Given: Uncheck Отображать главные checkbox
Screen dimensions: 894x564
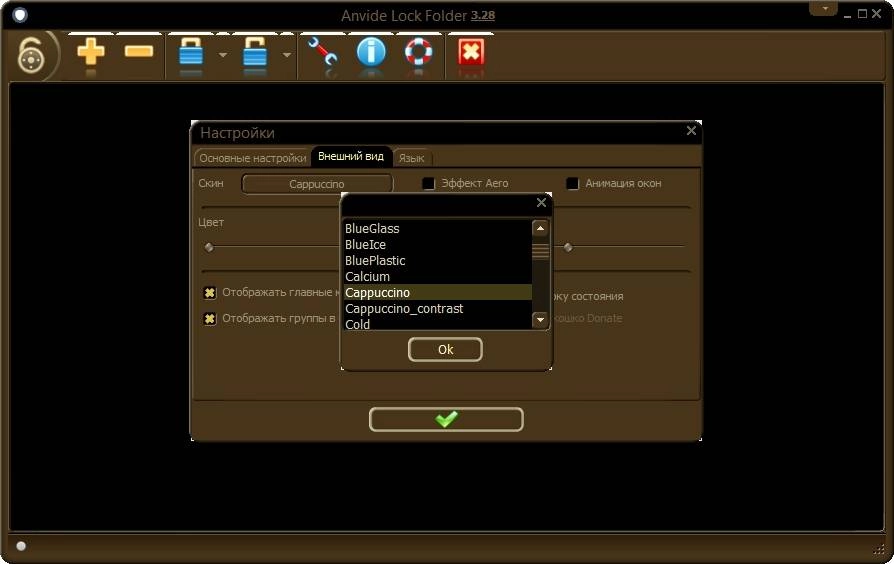Looking at the screenshot, I should [210, 293].
